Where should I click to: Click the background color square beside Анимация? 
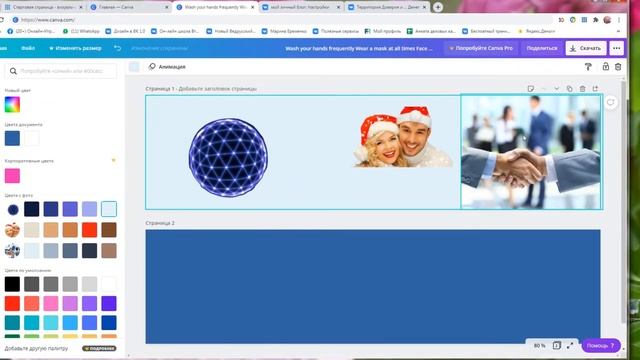pyautogui.click(x=134, y=67)
